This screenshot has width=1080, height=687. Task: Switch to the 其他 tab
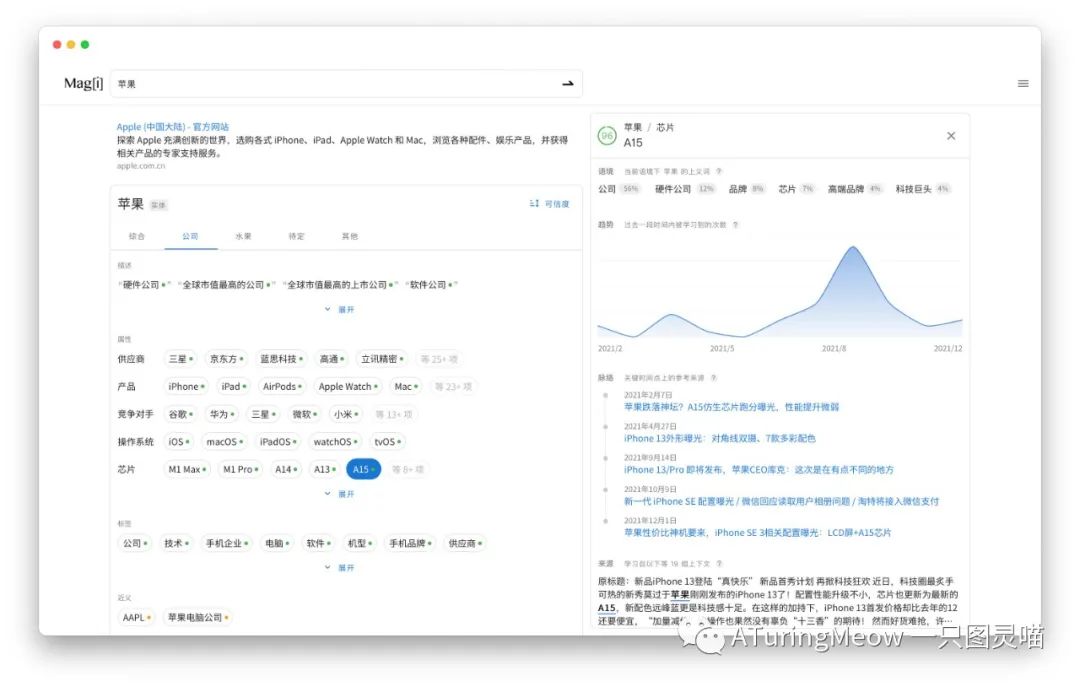[x=350, y=236]
